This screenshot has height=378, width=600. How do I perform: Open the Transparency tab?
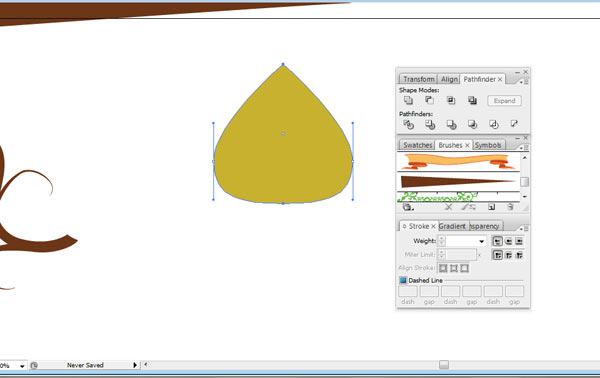(x=484, y=226)
